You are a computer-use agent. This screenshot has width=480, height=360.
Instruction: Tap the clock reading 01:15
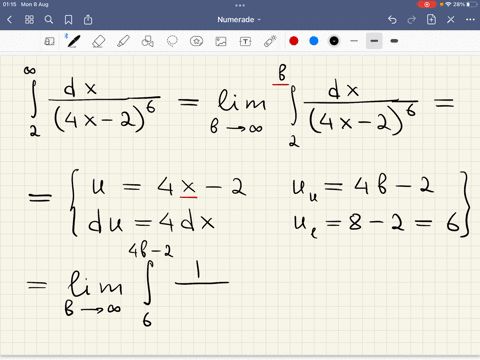point(9,4)
